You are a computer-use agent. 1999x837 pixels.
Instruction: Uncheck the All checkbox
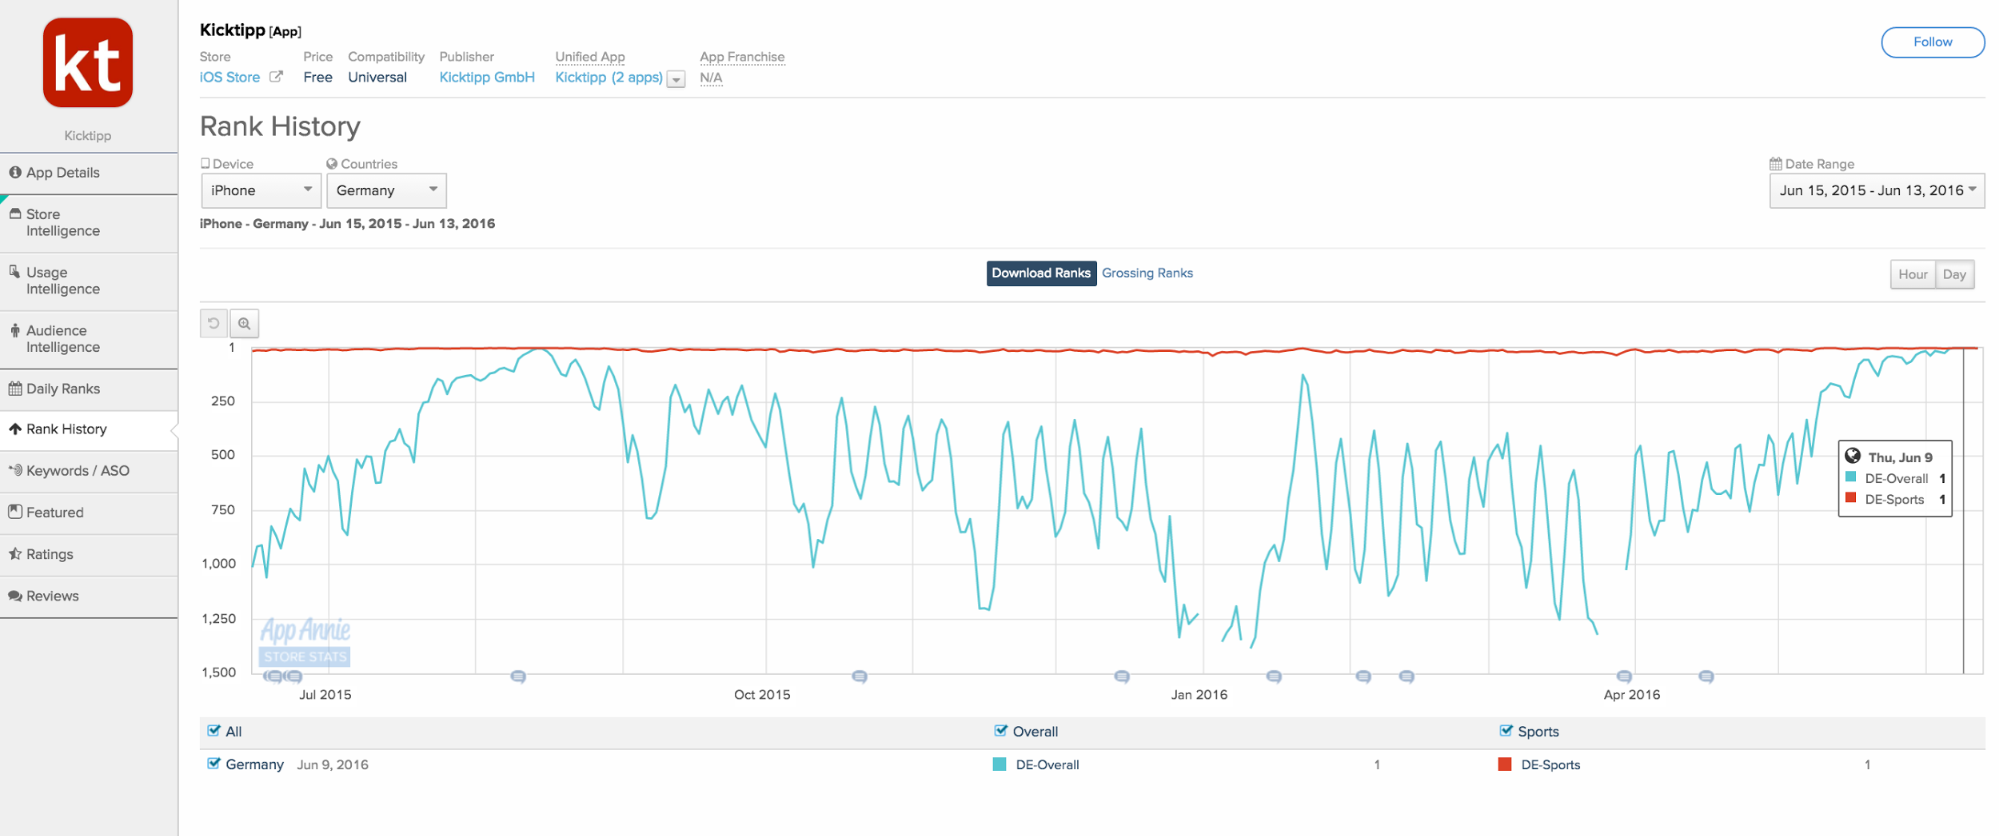coord(213,731)
